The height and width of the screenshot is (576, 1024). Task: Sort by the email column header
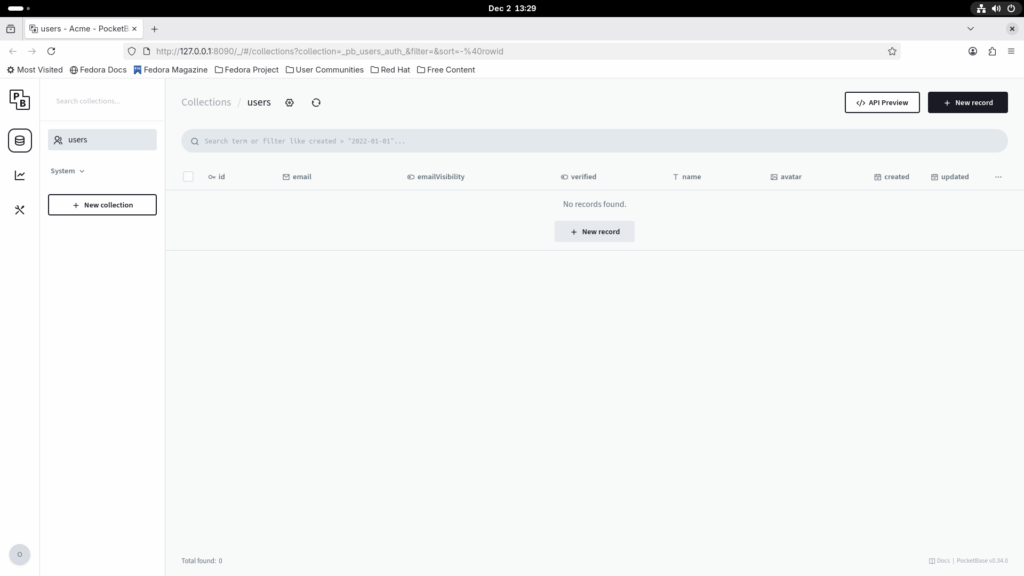(297, 177)
